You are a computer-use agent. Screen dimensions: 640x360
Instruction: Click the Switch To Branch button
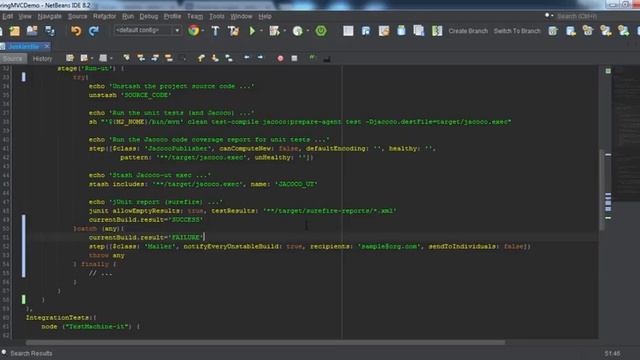pyautogui.click(x=517, y=31)
